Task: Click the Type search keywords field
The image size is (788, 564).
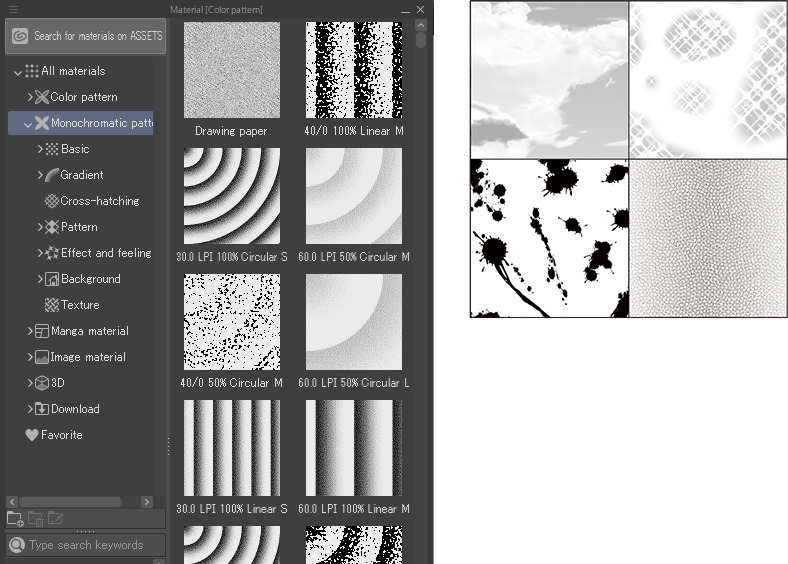Action: coord(85,545)
